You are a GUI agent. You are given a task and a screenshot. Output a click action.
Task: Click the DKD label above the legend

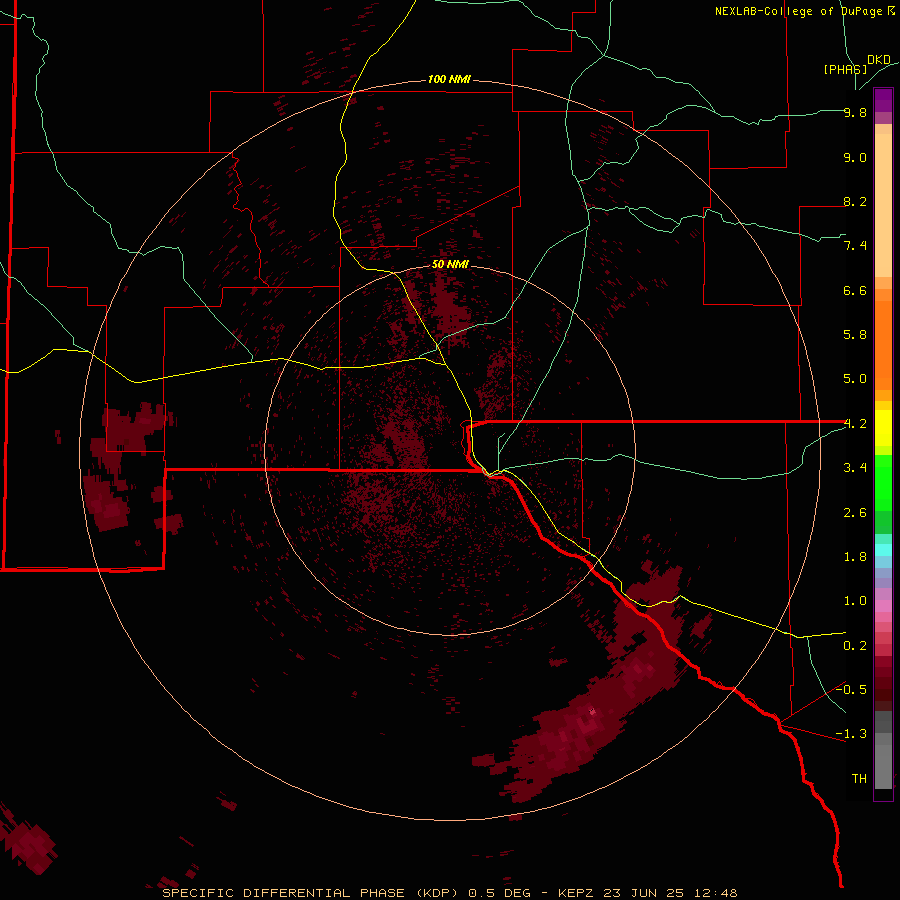(x=879, y=60)
